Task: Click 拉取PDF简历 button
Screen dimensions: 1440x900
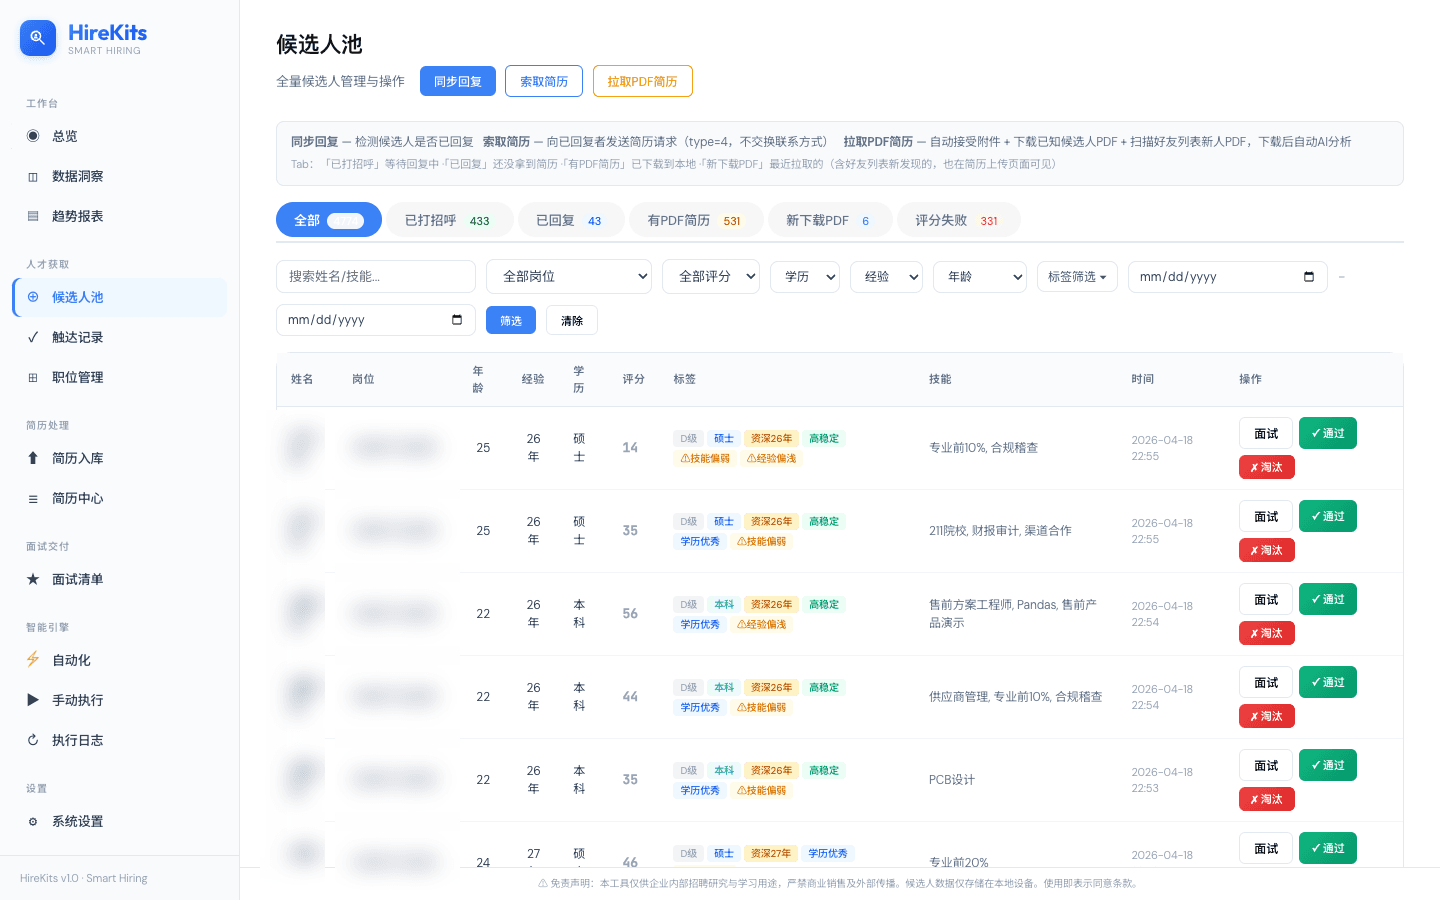Action: 643,81
